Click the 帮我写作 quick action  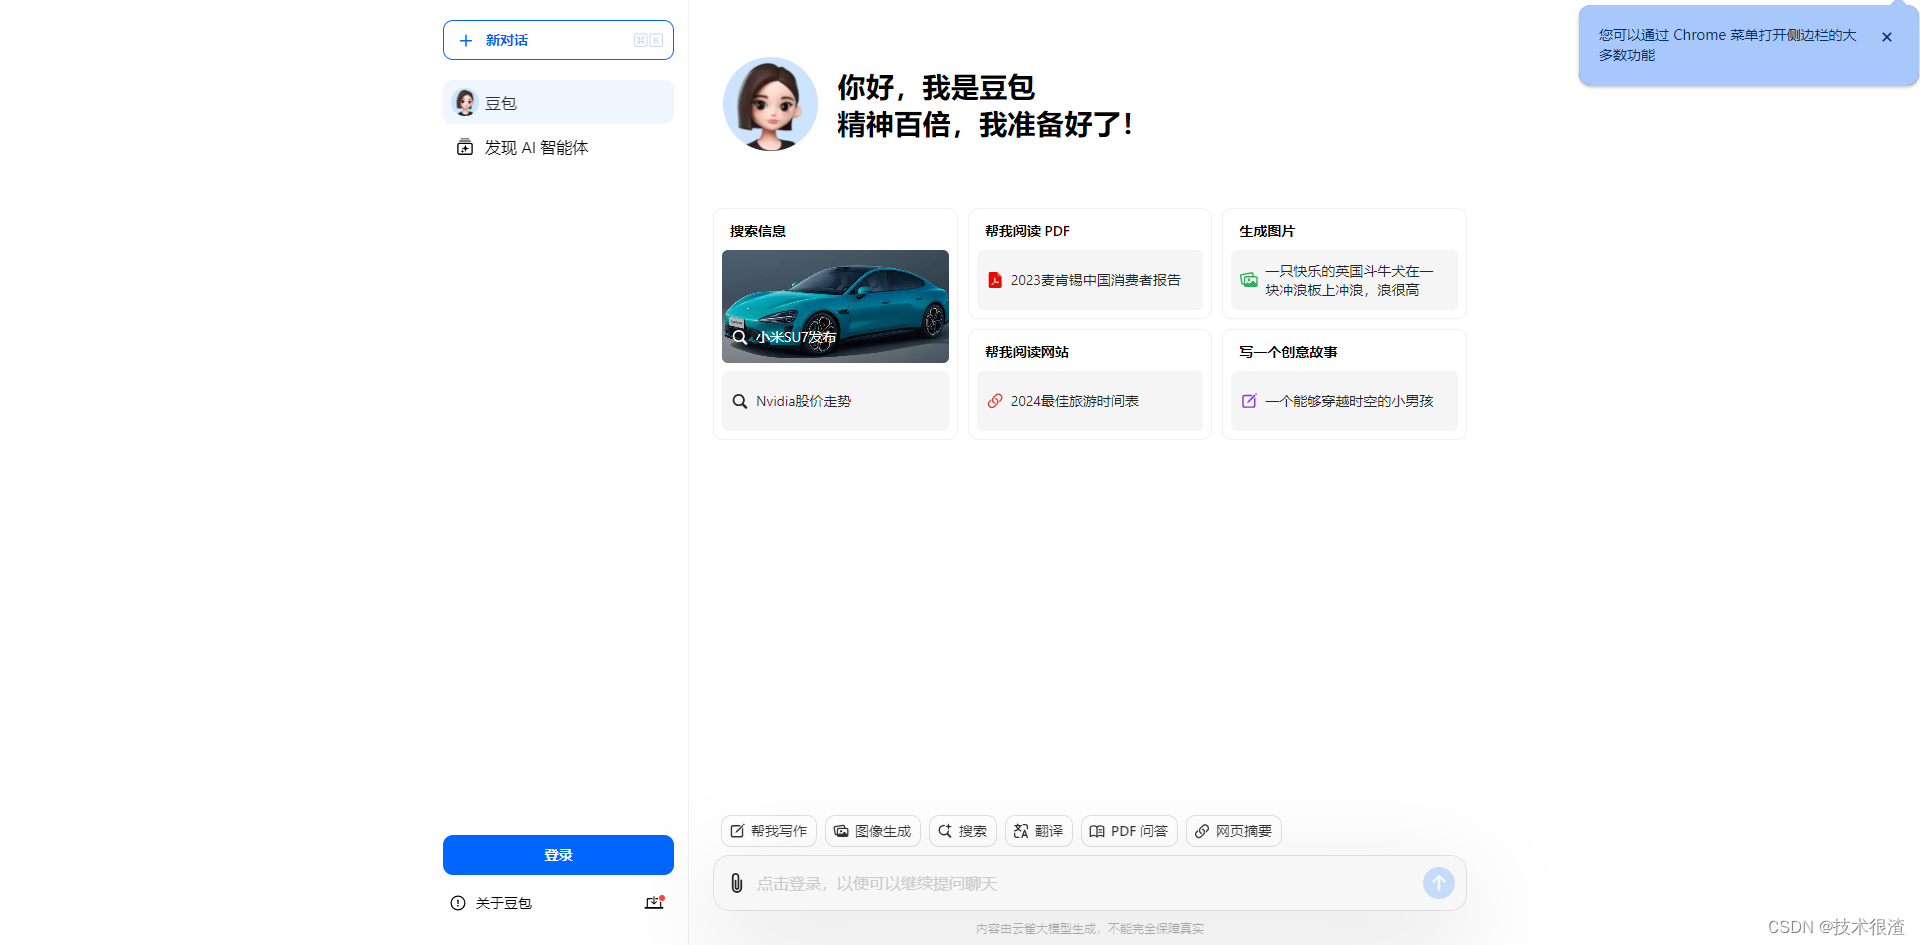tap(768, 831)
